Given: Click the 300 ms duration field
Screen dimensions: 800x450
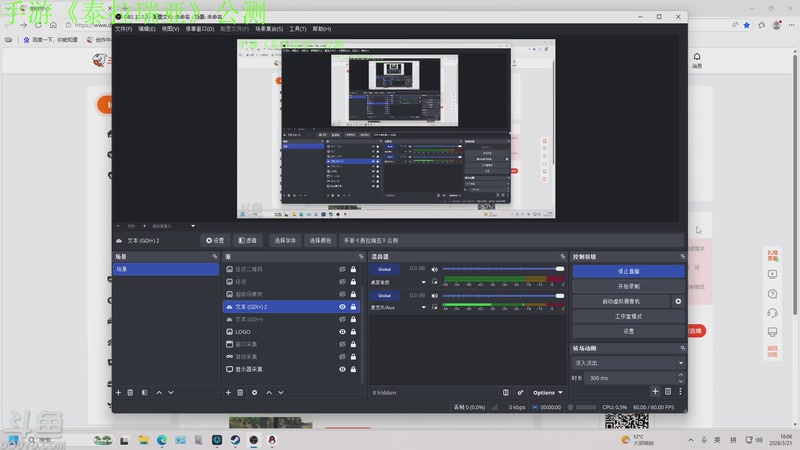Looking at the screenshot, I should [x=631, y=378].
